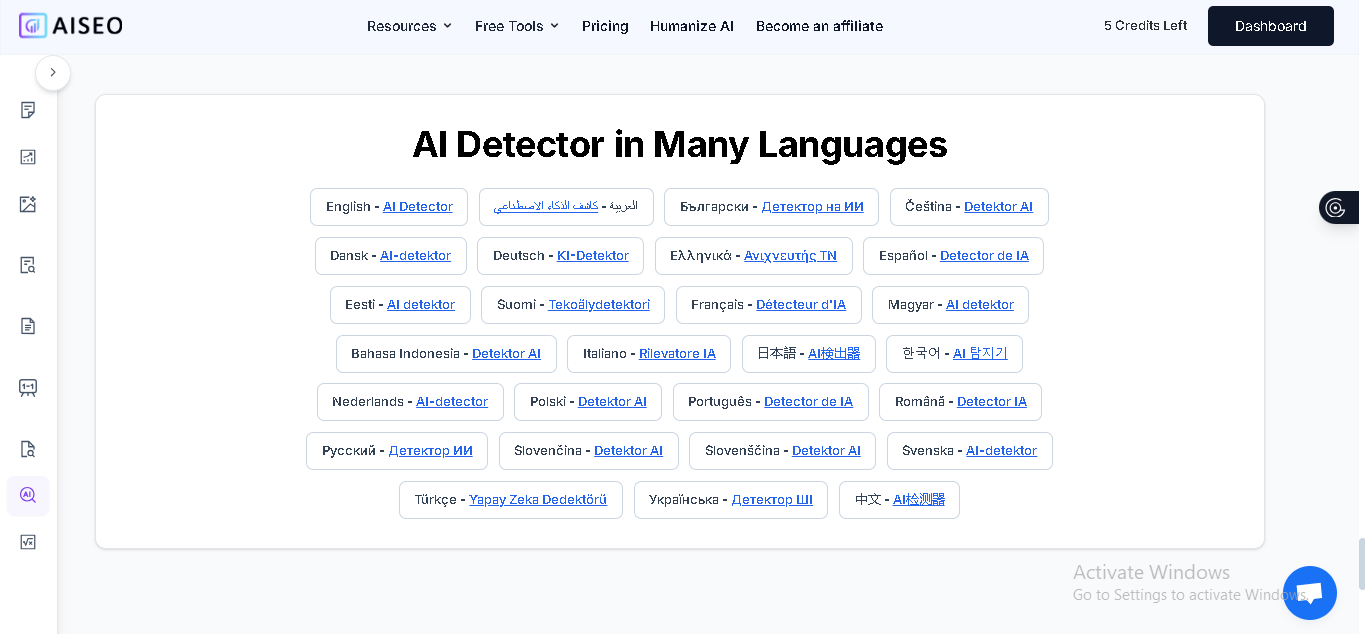Click the 5 Credits Left indicator
Viewport: 1365px width, 634px height.
(x=1145, y=26)
